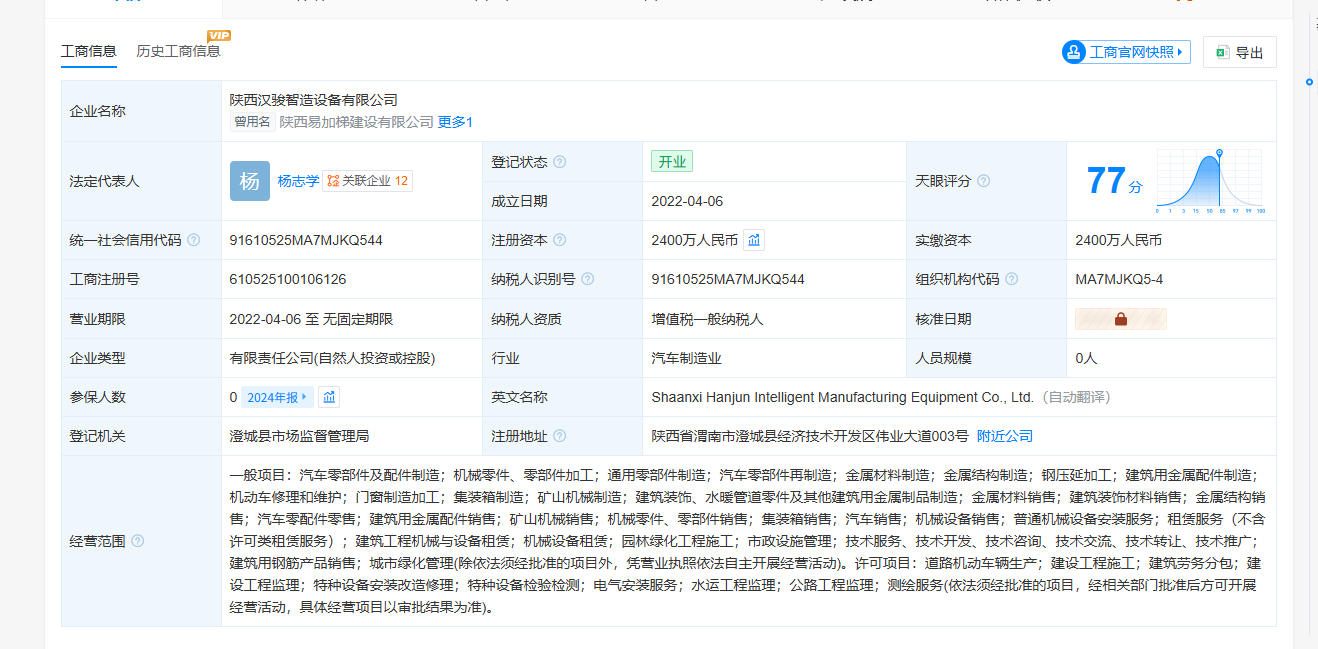
Task: Open the 工商官网快照 dropdown button
Action: [1126, 52]
